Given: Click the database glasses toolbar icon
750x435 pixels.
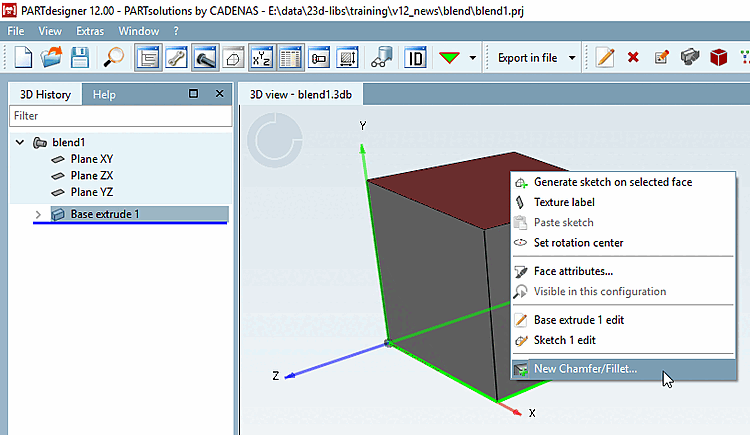Looking at the screenshot, I should (x=381, y=58).
